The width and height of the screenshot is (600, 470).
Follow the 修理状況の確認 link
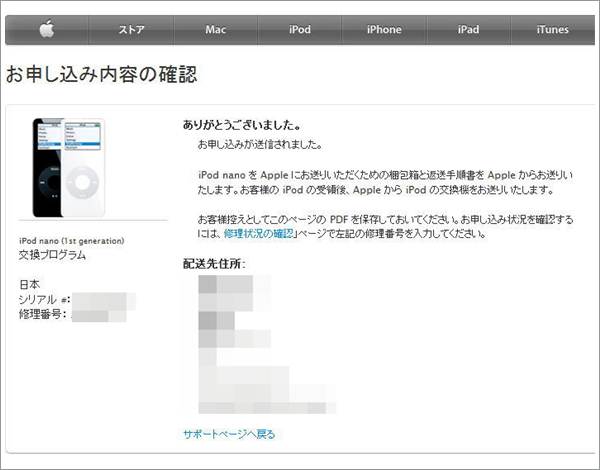click(x=259, y=233)
